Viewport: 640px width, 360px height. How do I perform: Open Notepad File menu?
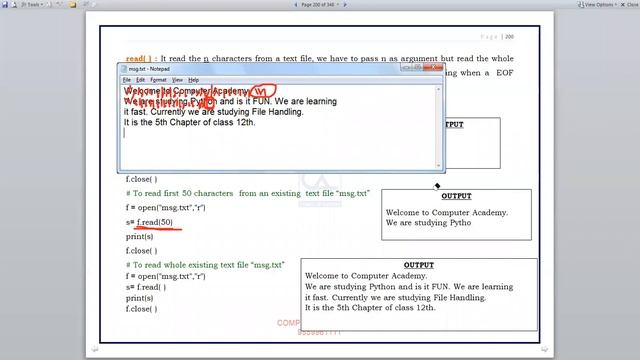pyautogui.click(x=127, y=80)
